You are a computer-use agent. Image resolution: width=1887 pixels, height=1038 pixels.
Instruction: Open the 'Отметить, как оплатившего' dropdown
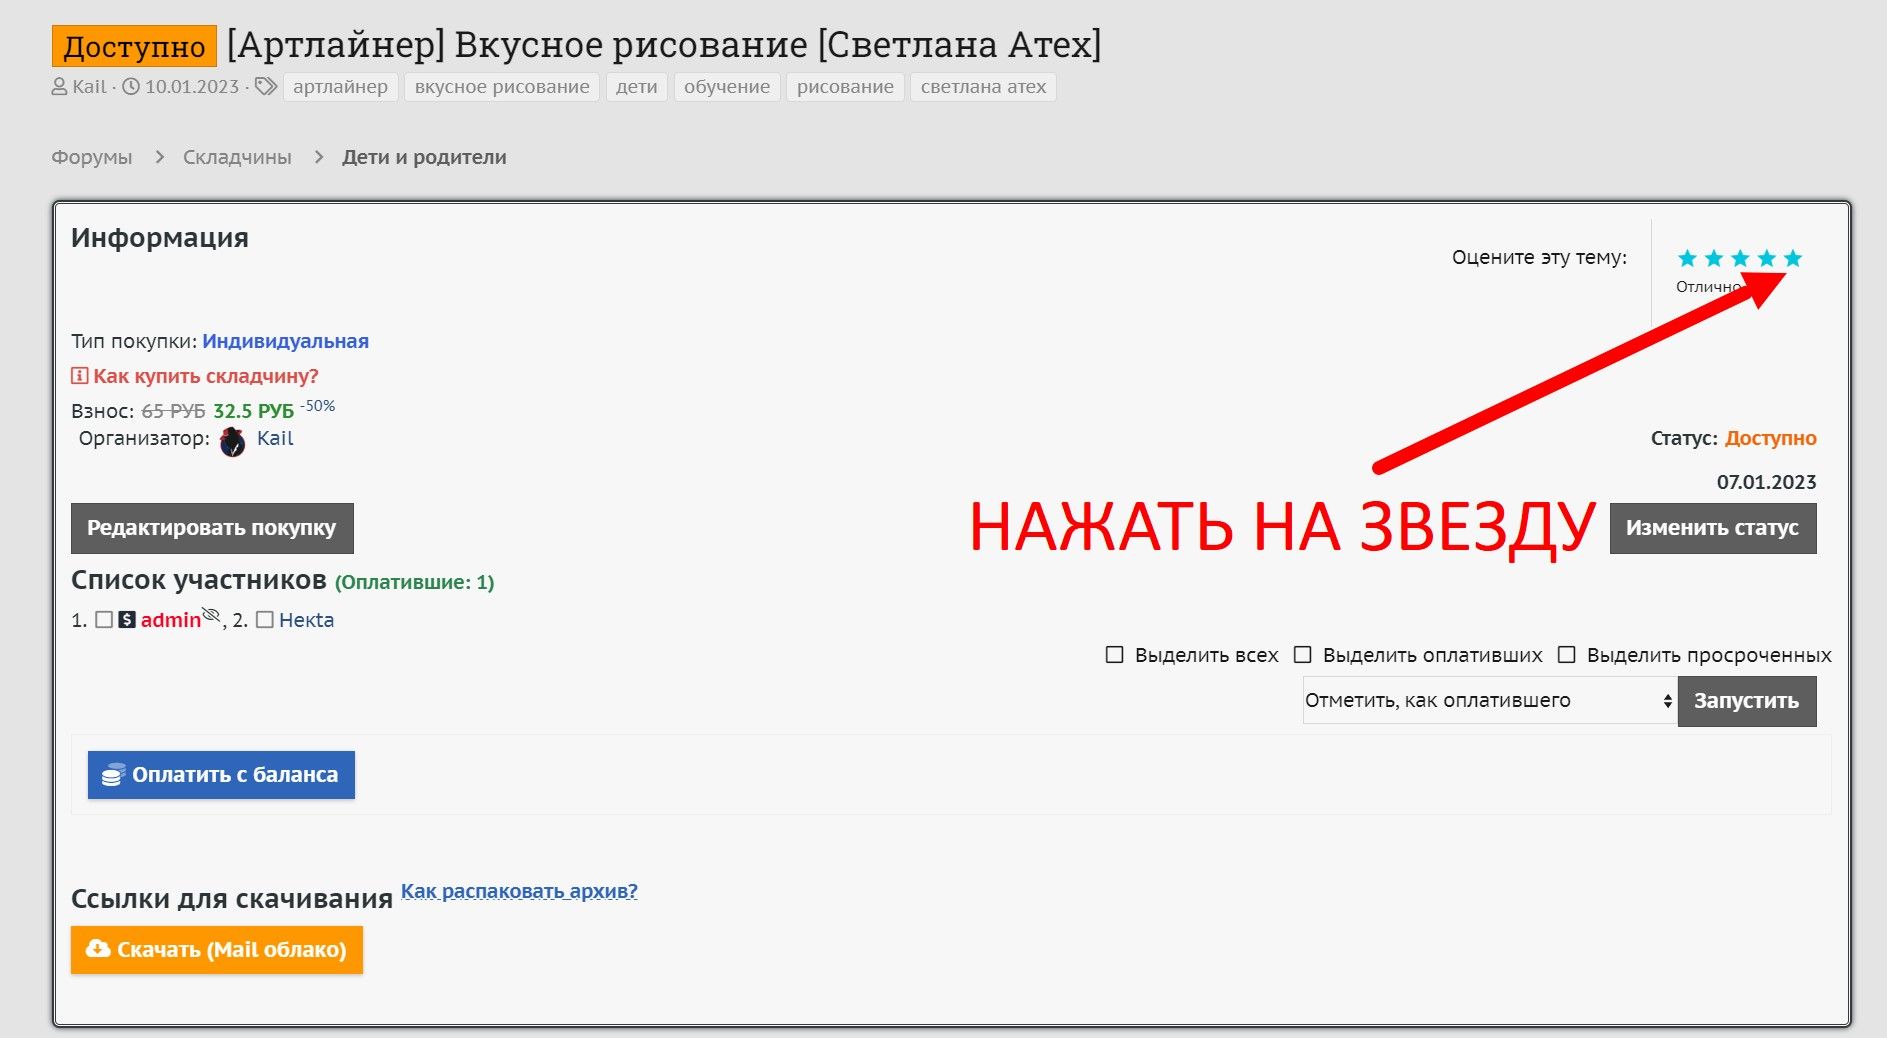1488,701
